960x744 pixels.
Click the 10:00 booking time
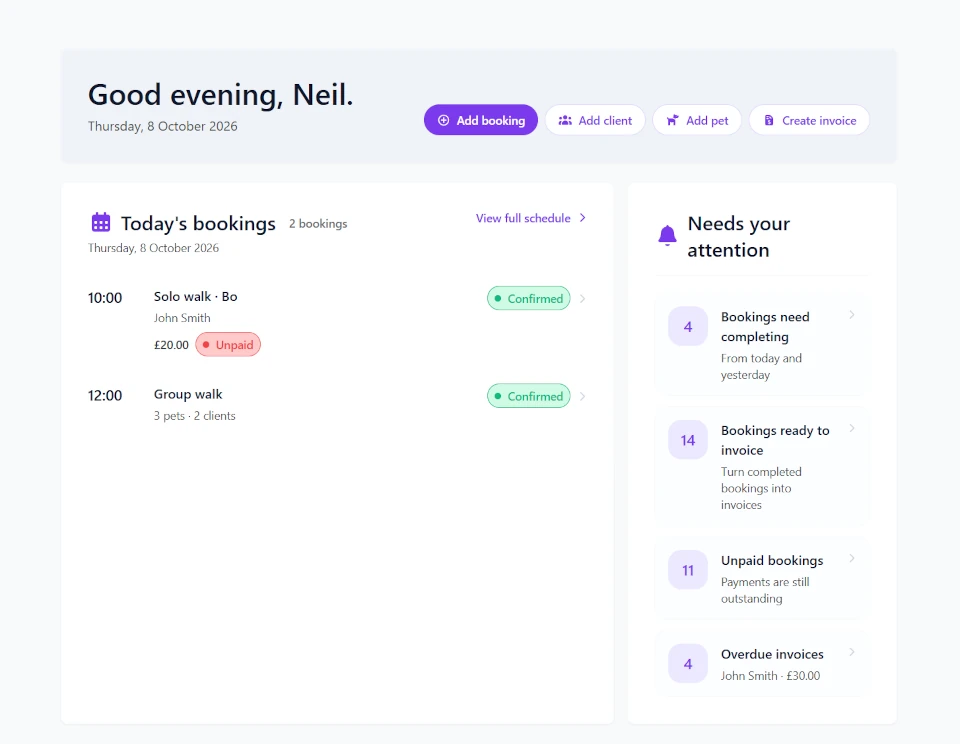(105, 298)
